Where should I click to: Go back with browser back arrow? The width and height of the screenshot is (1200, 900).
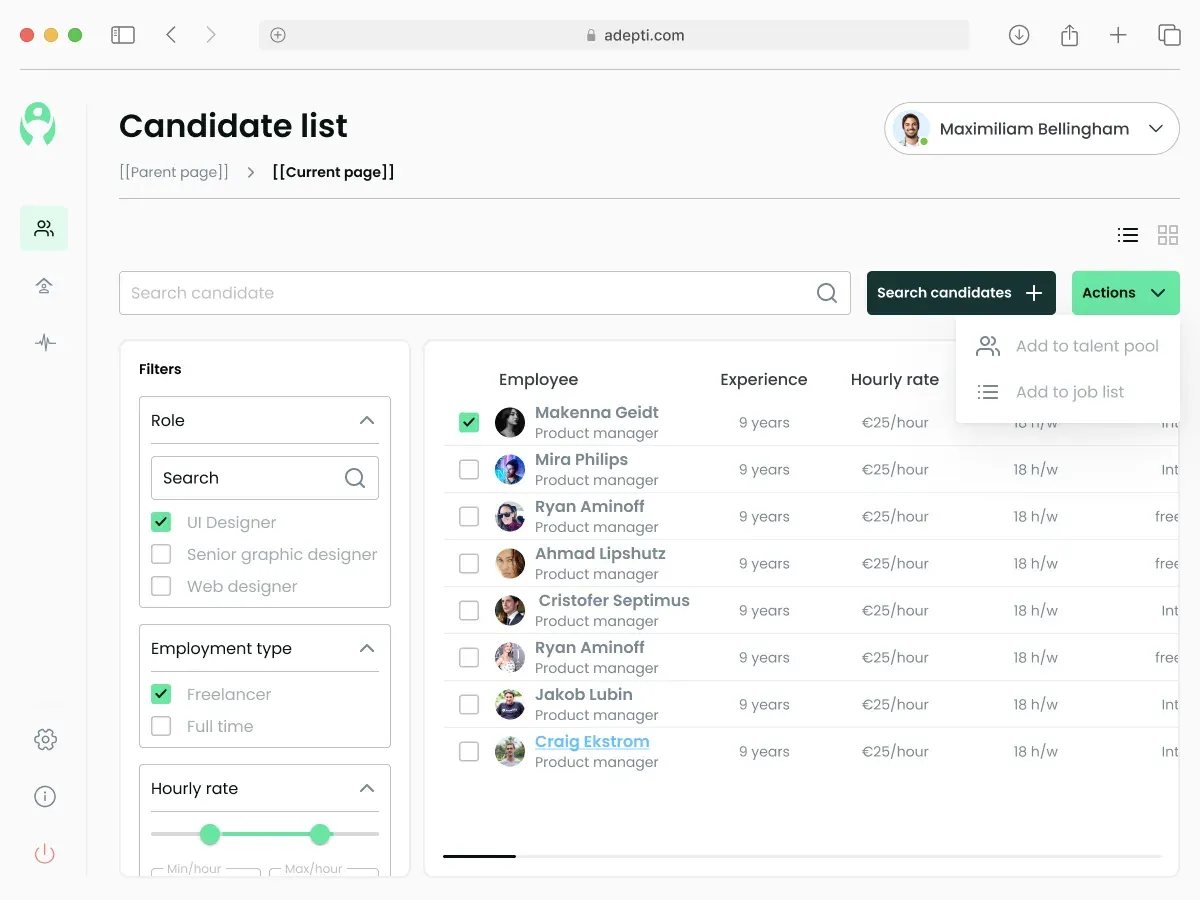click(x=171, y=35)
